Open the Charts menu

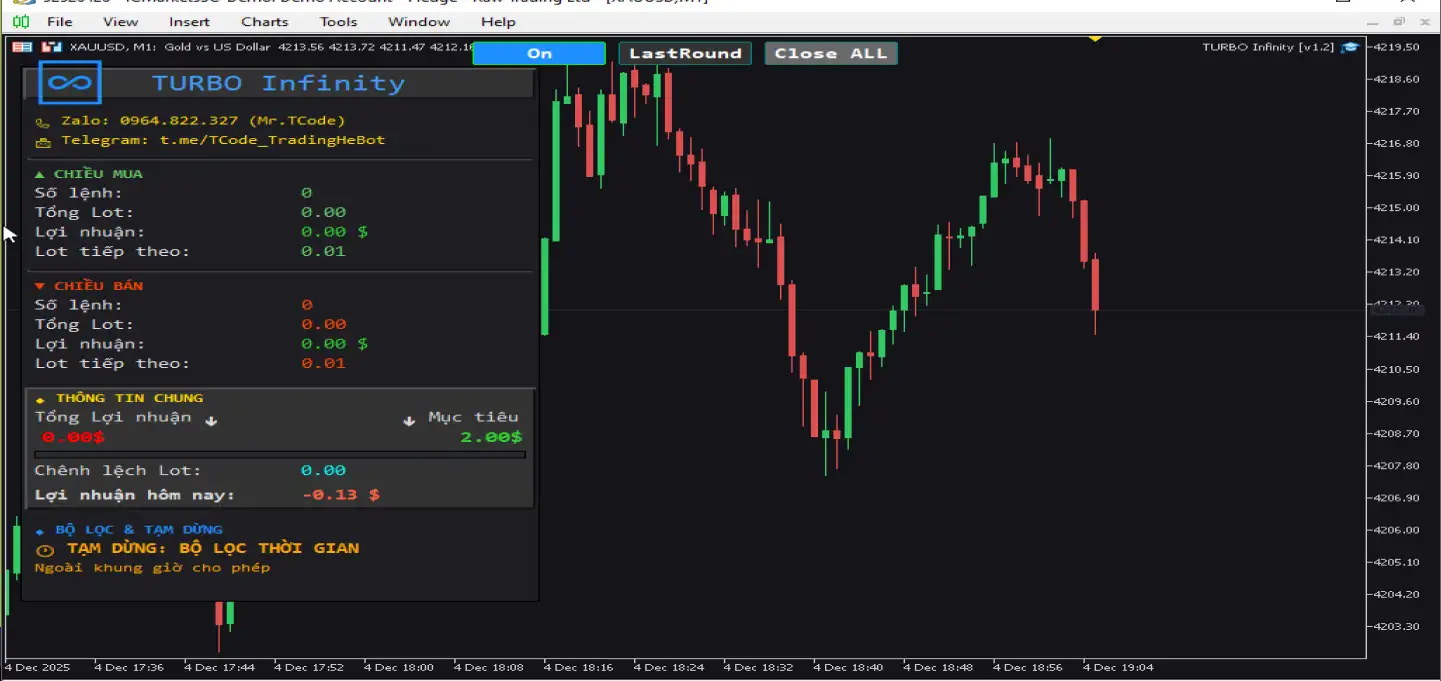(x=264, y=21)
